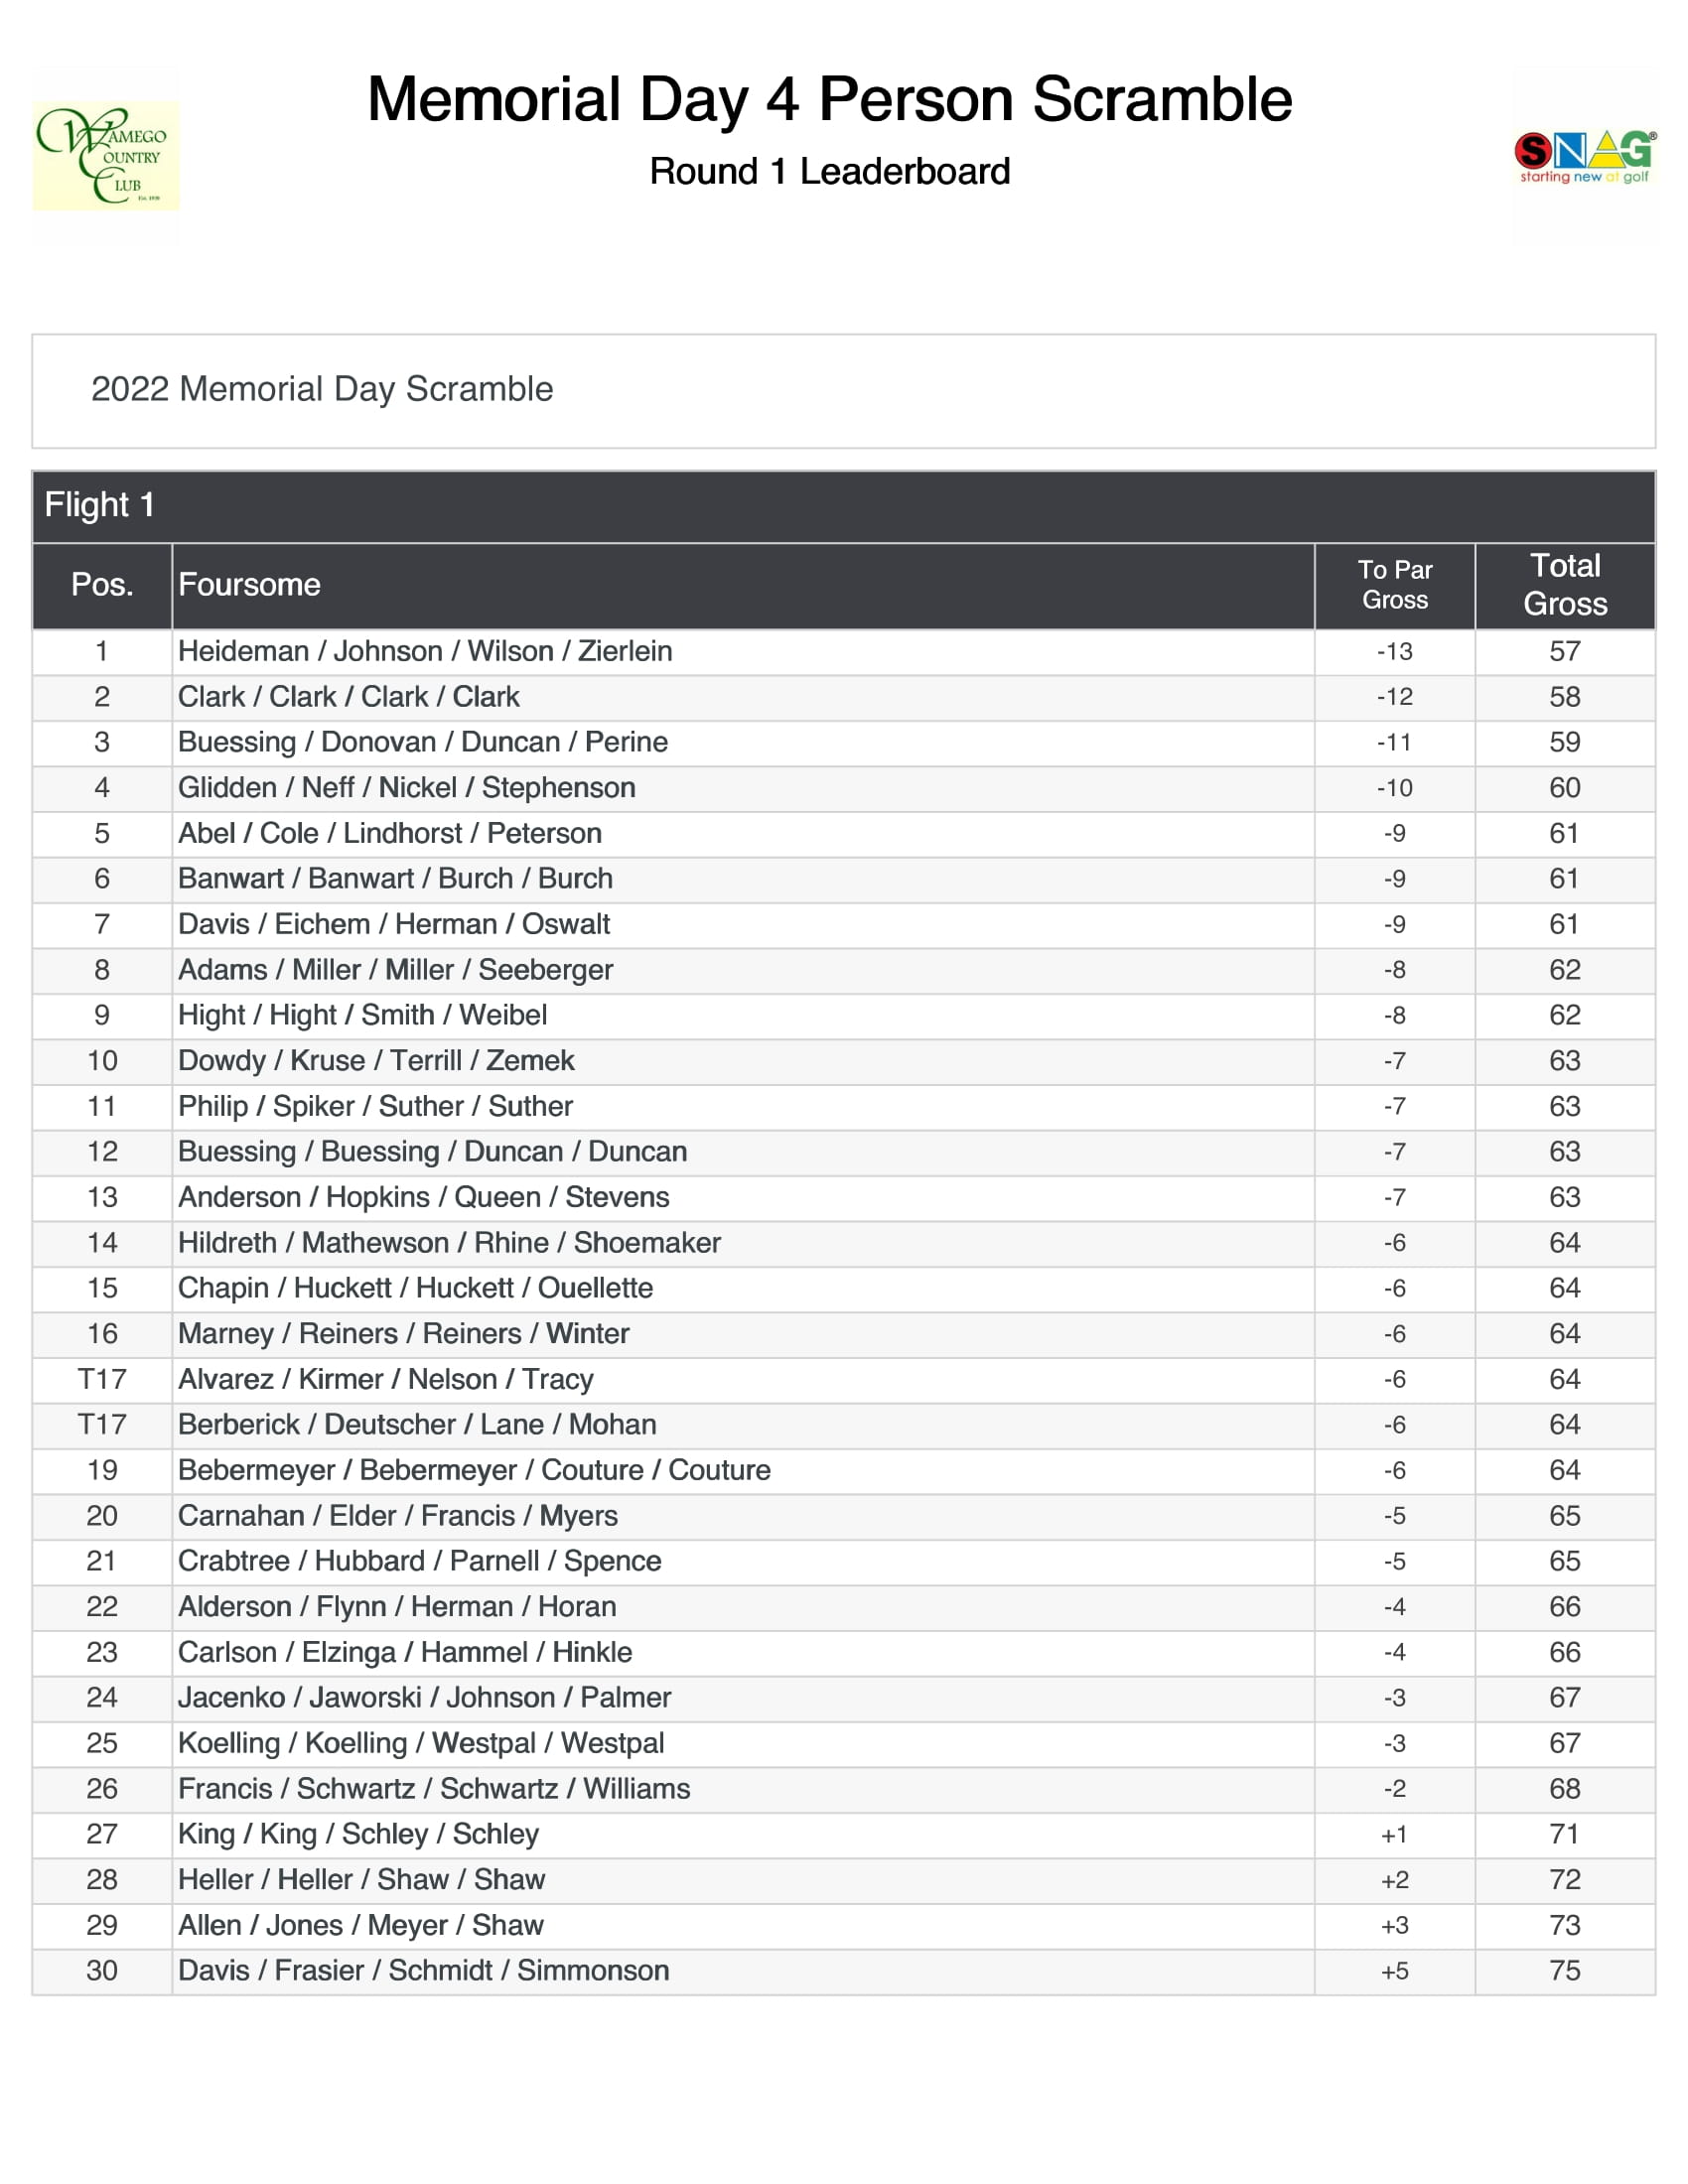
Task: Select the Heideman / Johnson / Wilson / Zierlein row
Action: click(425, 651)
